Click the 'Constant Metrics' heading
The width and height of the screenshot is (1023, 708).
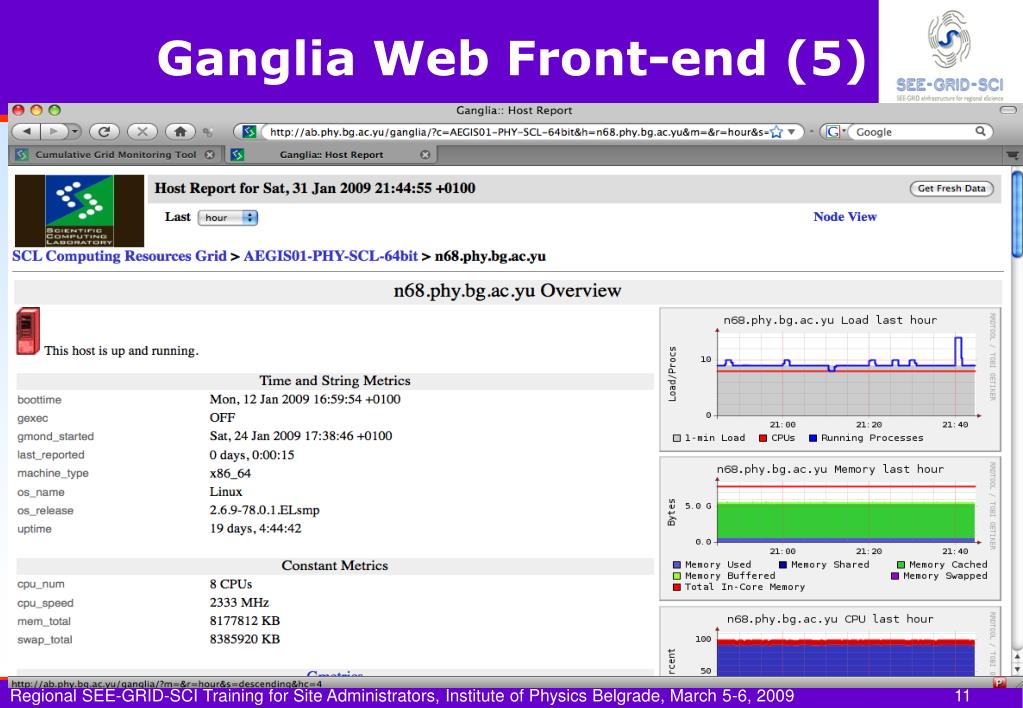tap(335, 566)
